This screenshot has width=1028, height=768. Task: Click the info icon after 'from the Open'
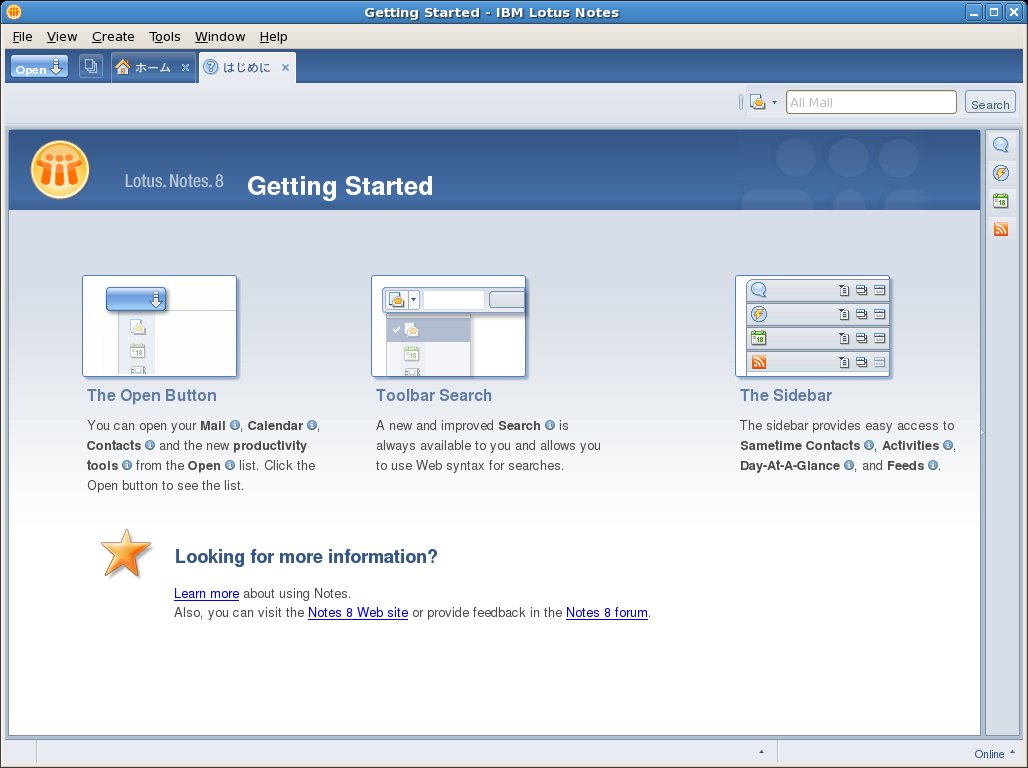[229, 465]
